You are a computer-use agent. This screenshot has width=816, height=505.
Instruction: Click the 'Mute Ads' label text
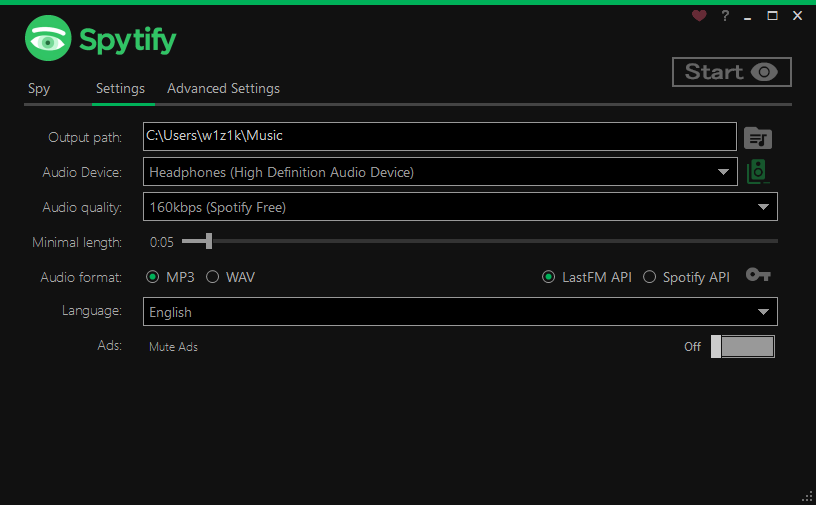173,347
